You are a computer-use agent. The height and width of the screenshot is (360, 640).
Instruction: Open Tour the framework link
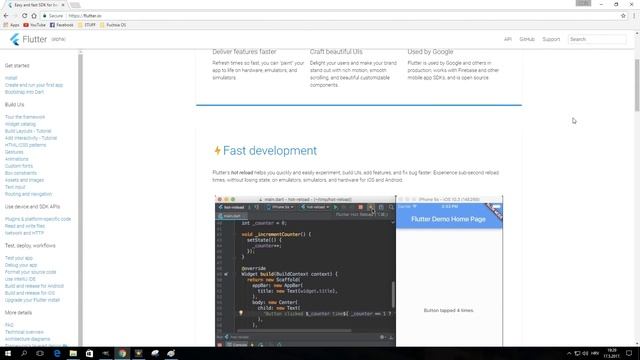pyautogui.click(x=25, y=117)
